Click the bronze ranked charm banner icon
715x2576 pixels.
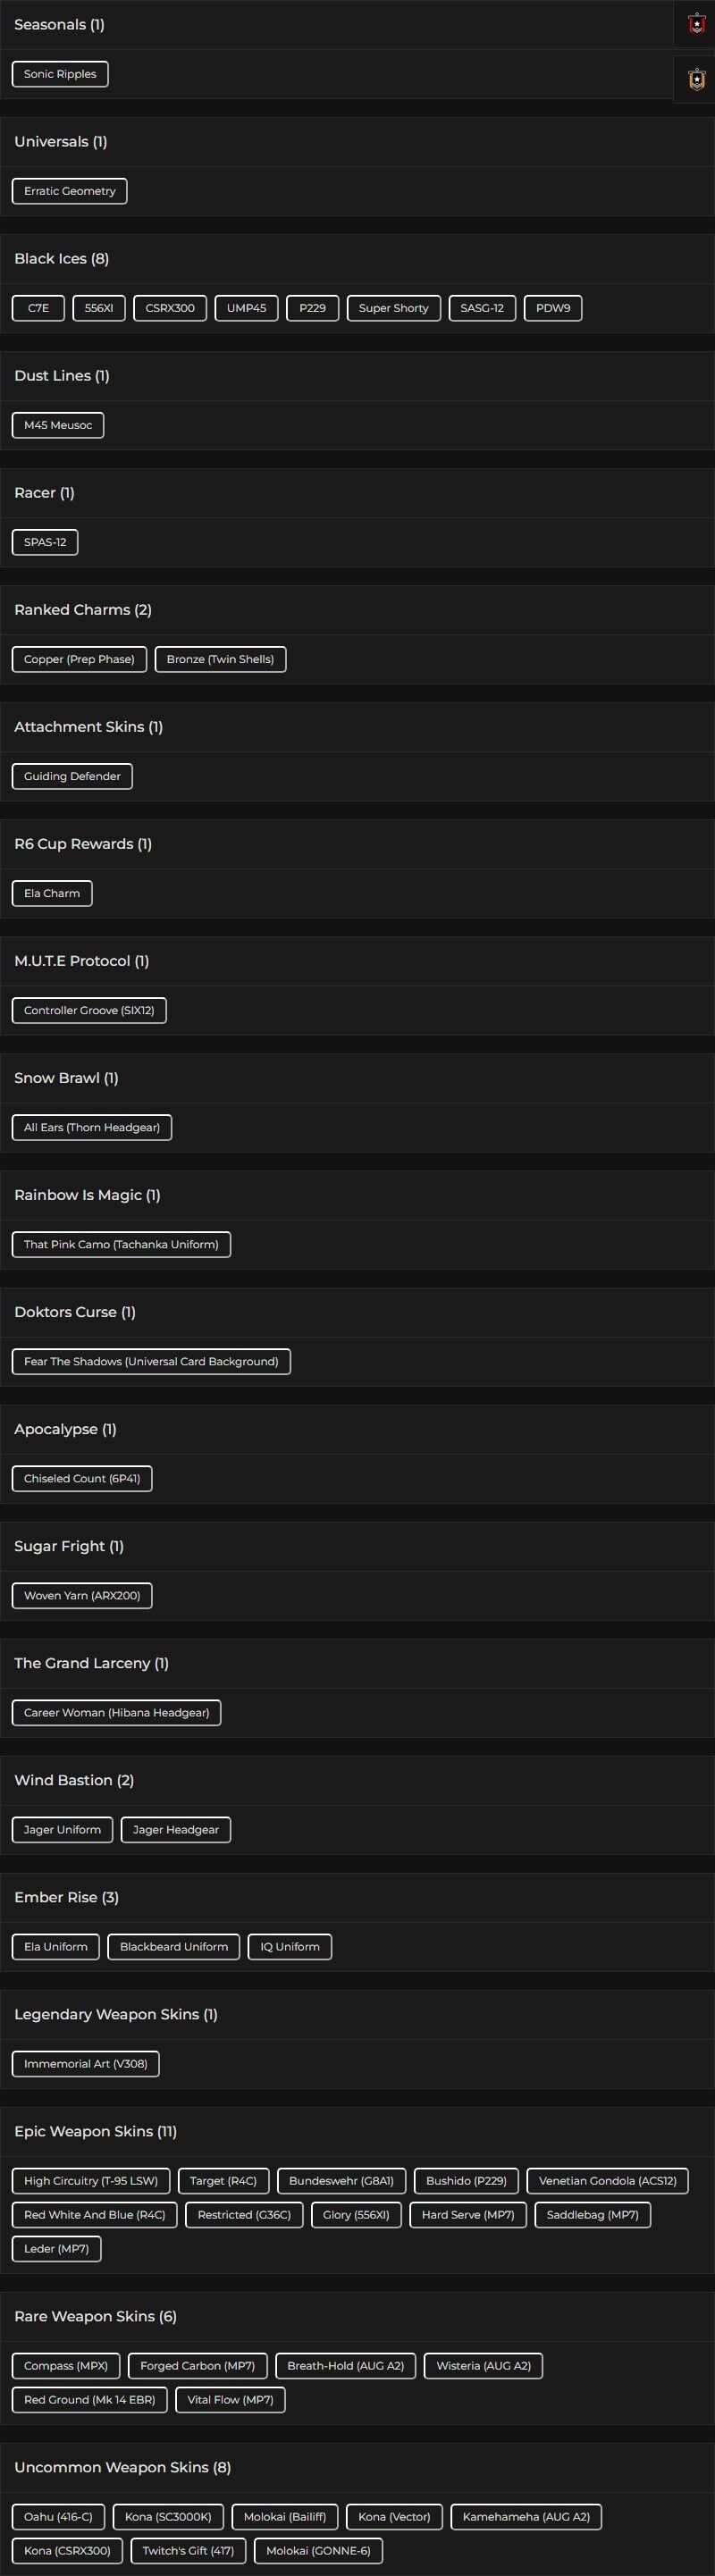[696, 78]
